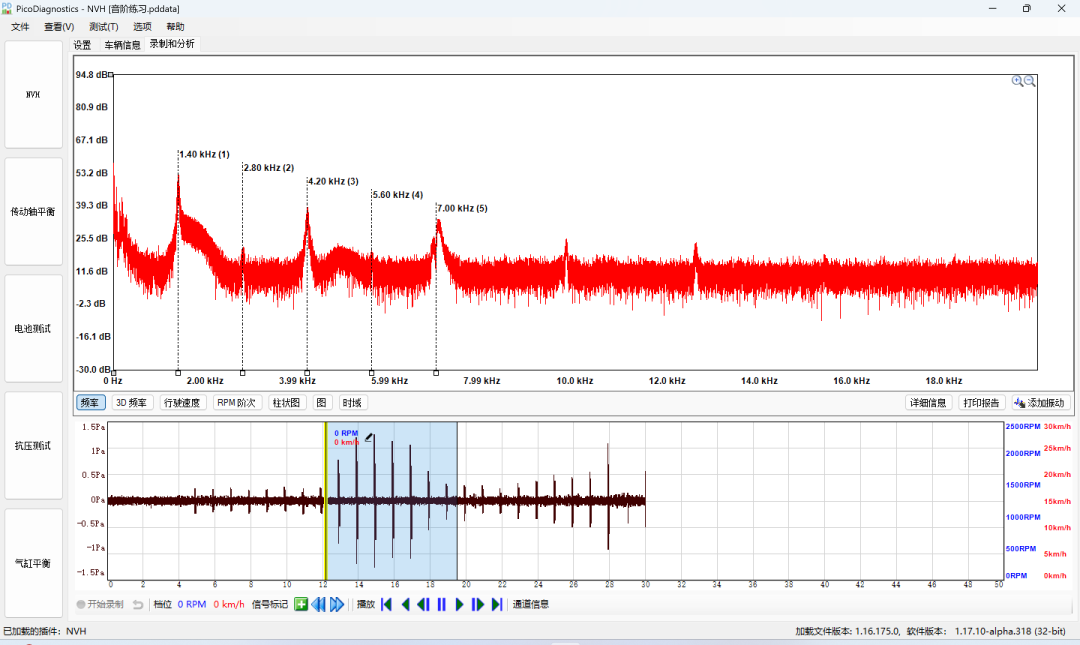Click the 添加振动 button
1080x645 pixels.
tap(1041, 402)
